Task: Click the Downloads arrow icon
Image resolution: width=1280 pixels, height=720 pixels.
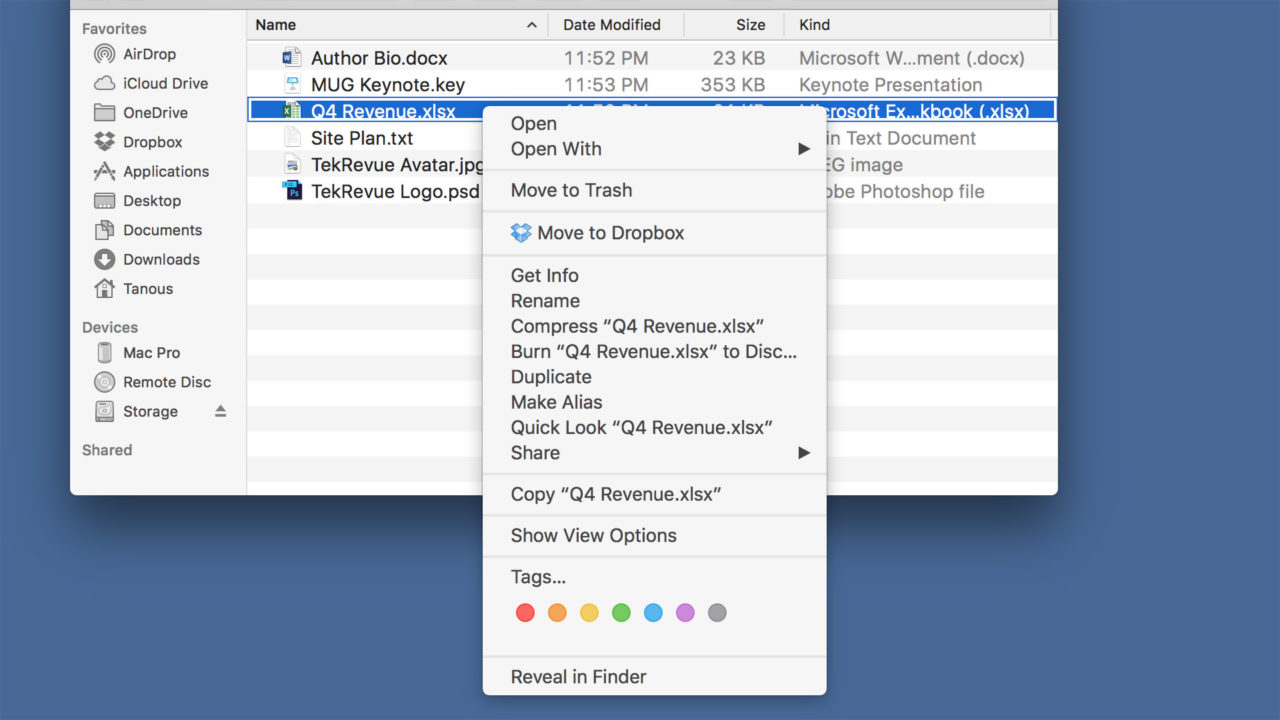Action: pyautogui.click(x=104, y=259)
